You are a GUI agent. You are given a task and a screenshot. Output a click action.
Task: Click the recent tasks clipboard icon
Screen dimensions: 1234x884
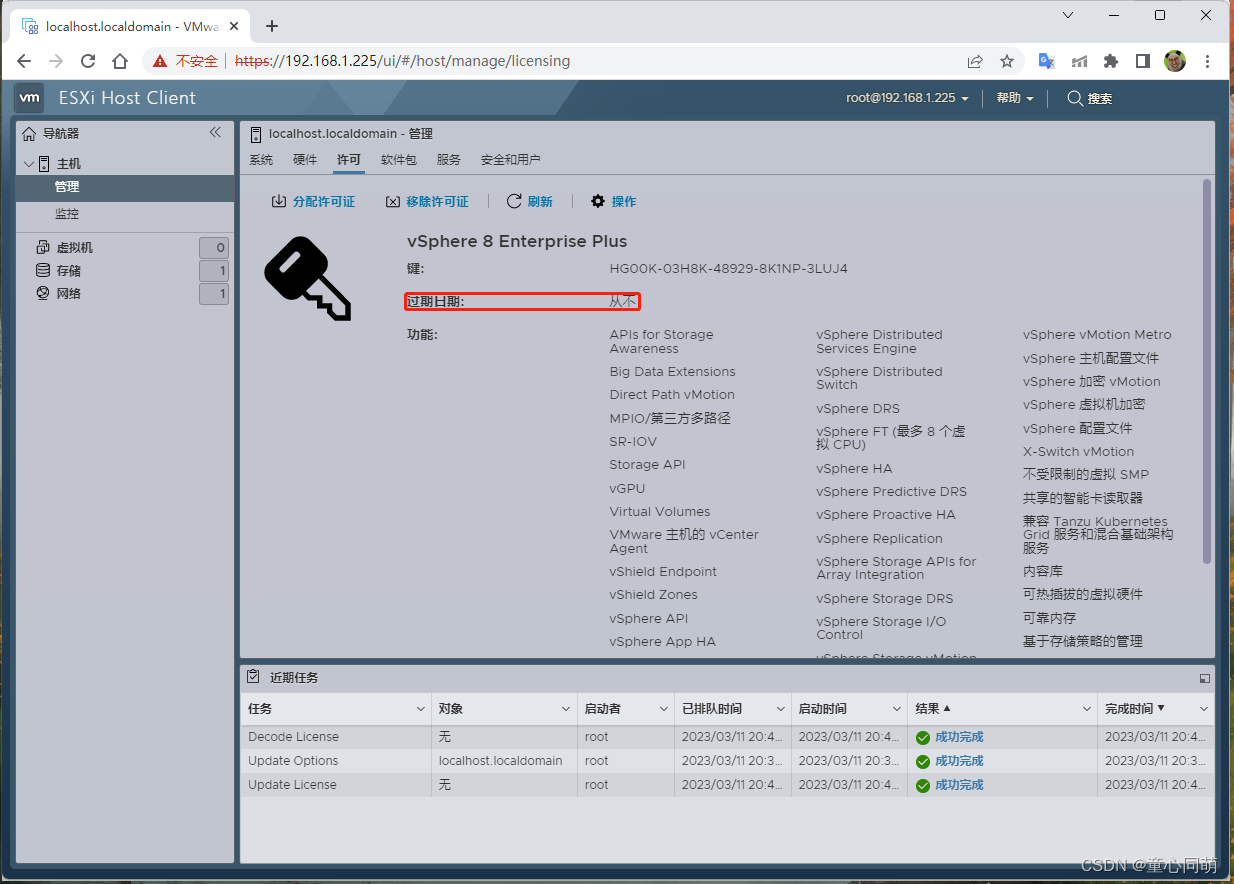pos(254,677)
